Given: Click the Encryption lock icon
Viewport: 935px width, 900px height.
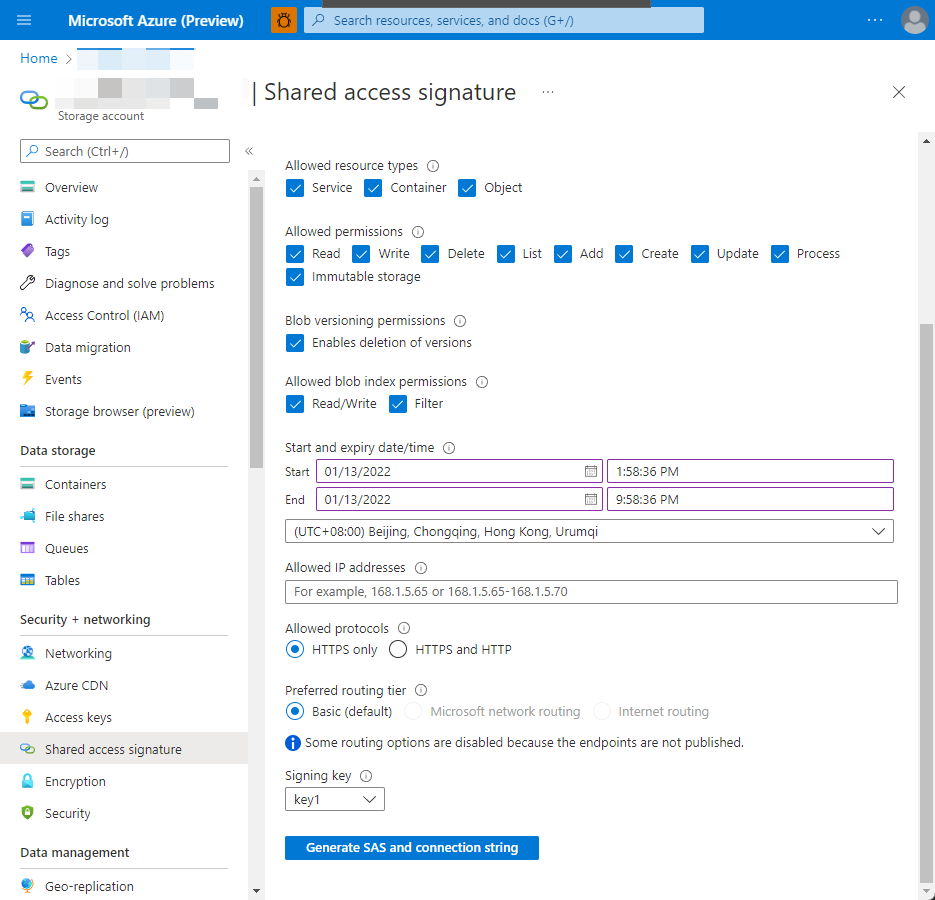Looking at the screenshot, I should [27, 781].
